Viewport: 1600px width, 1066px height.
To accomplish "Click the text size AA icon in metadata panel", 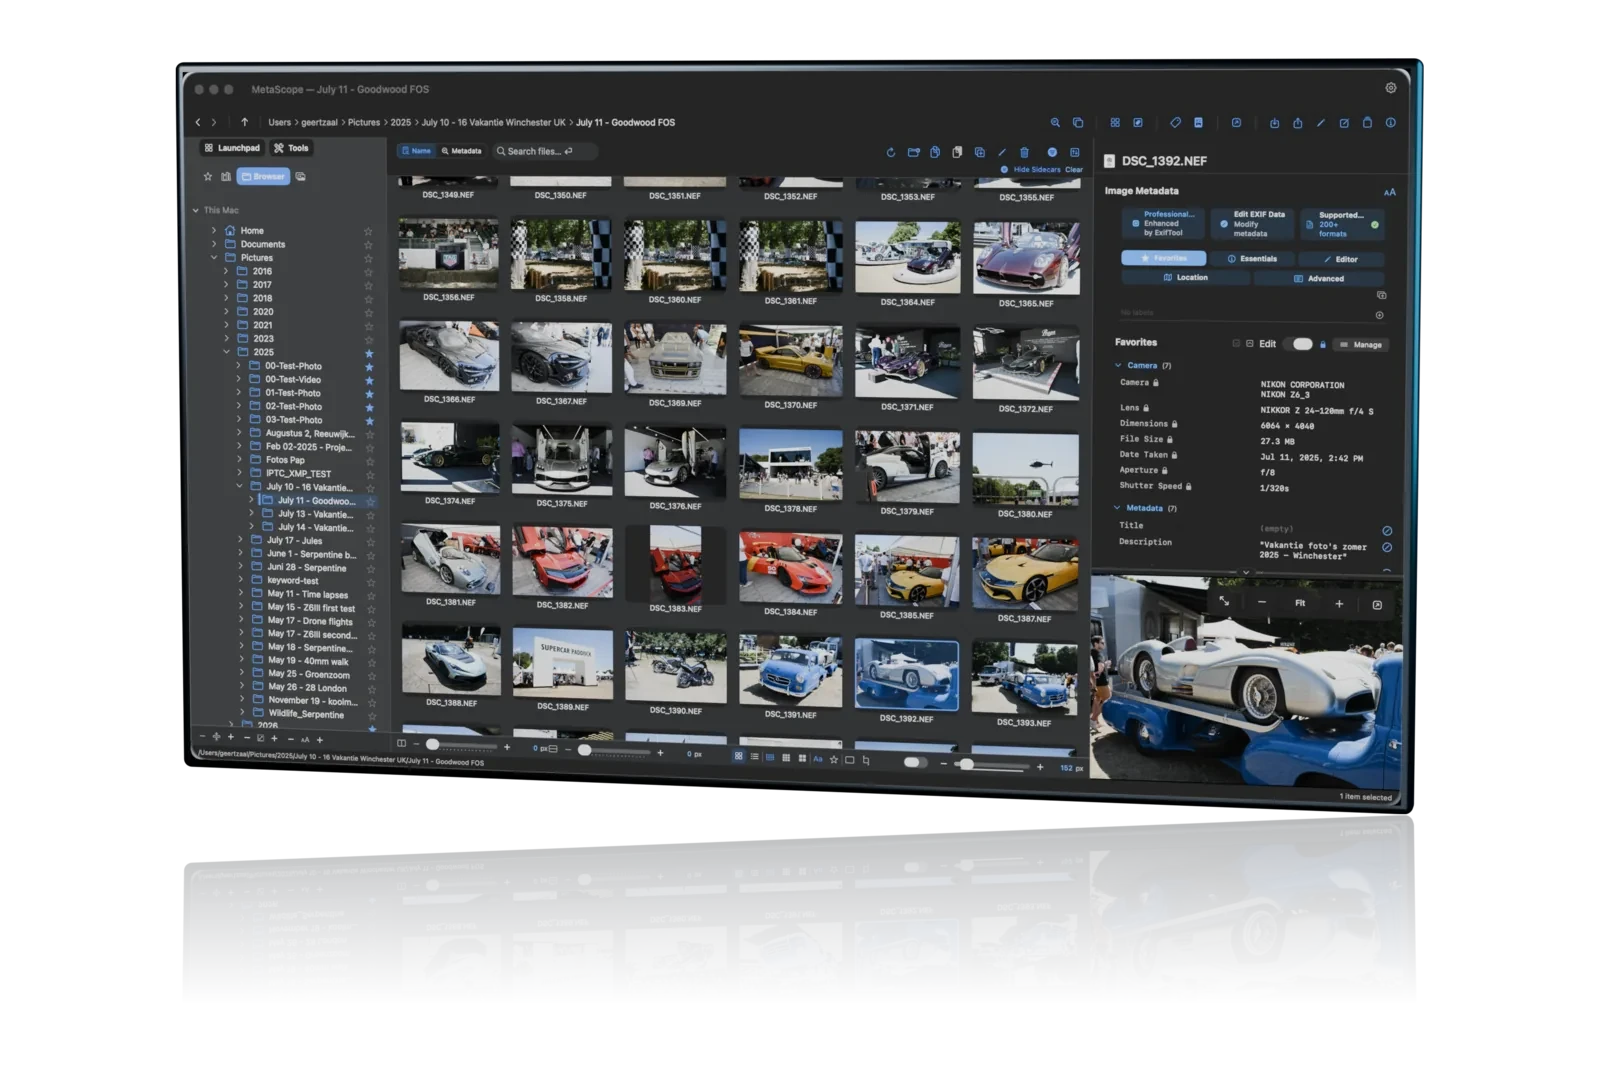I will pos(1389,192).
